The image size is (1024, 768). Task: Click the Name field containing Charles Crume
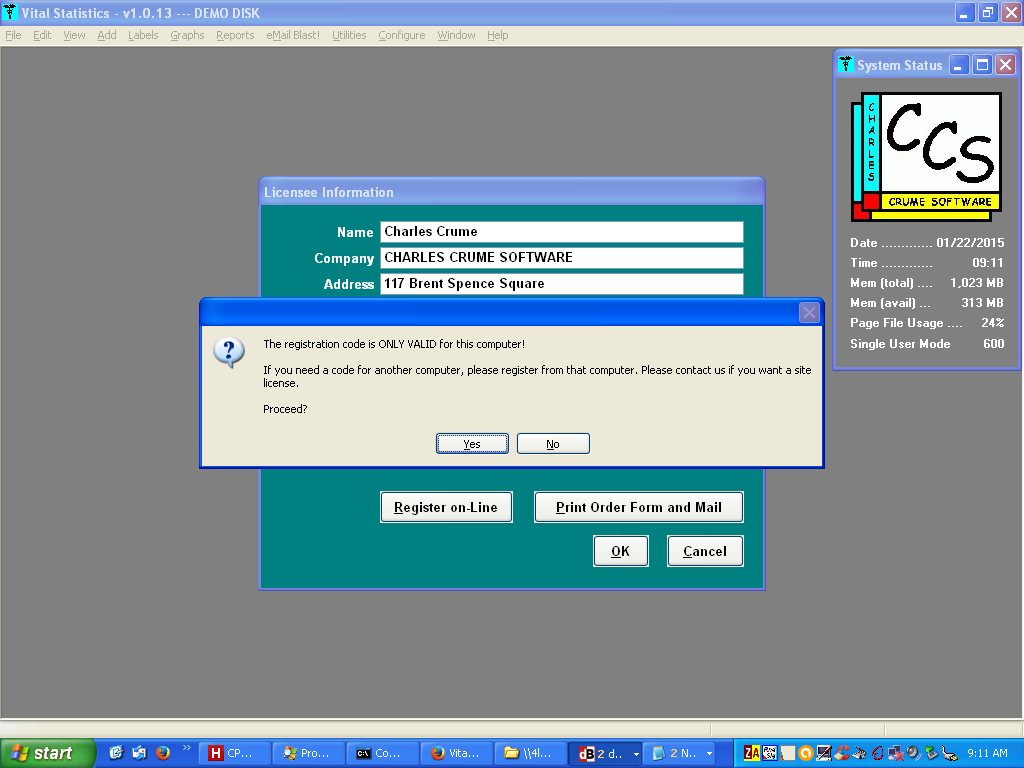point(562,232)
